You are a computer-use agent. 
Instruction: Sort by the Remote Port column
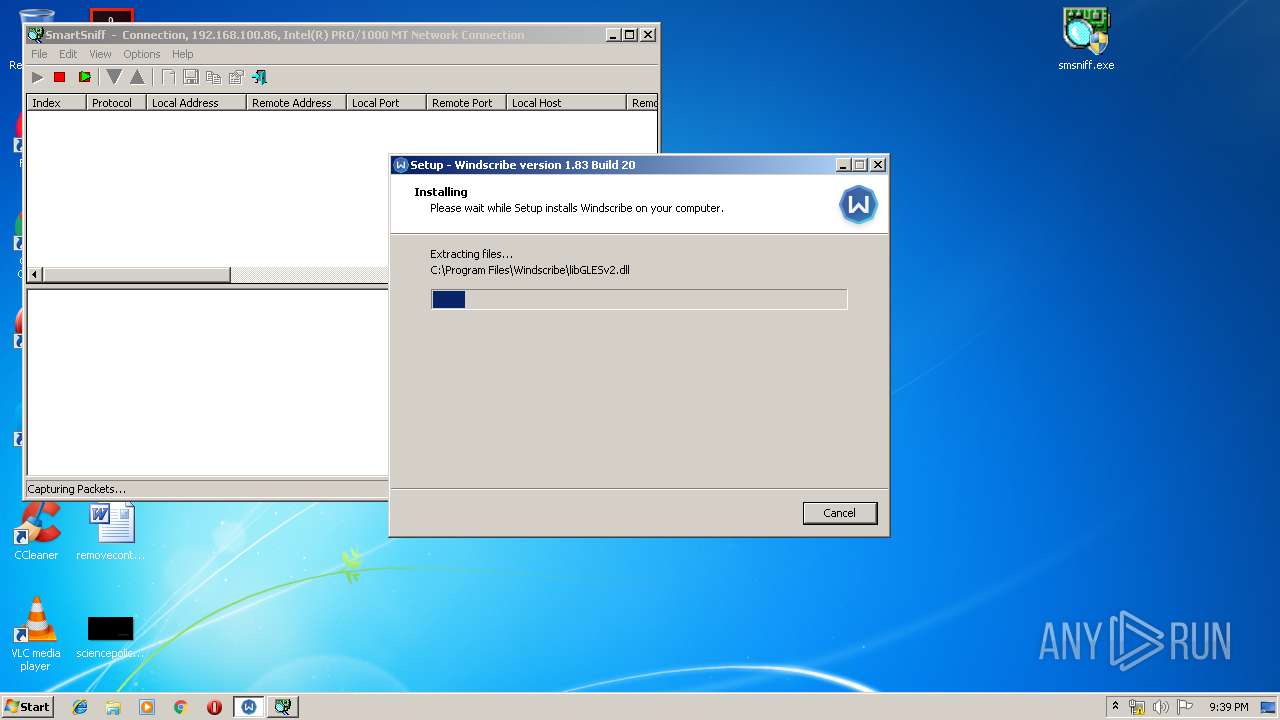pyautogui.click(x=466, y=103)
